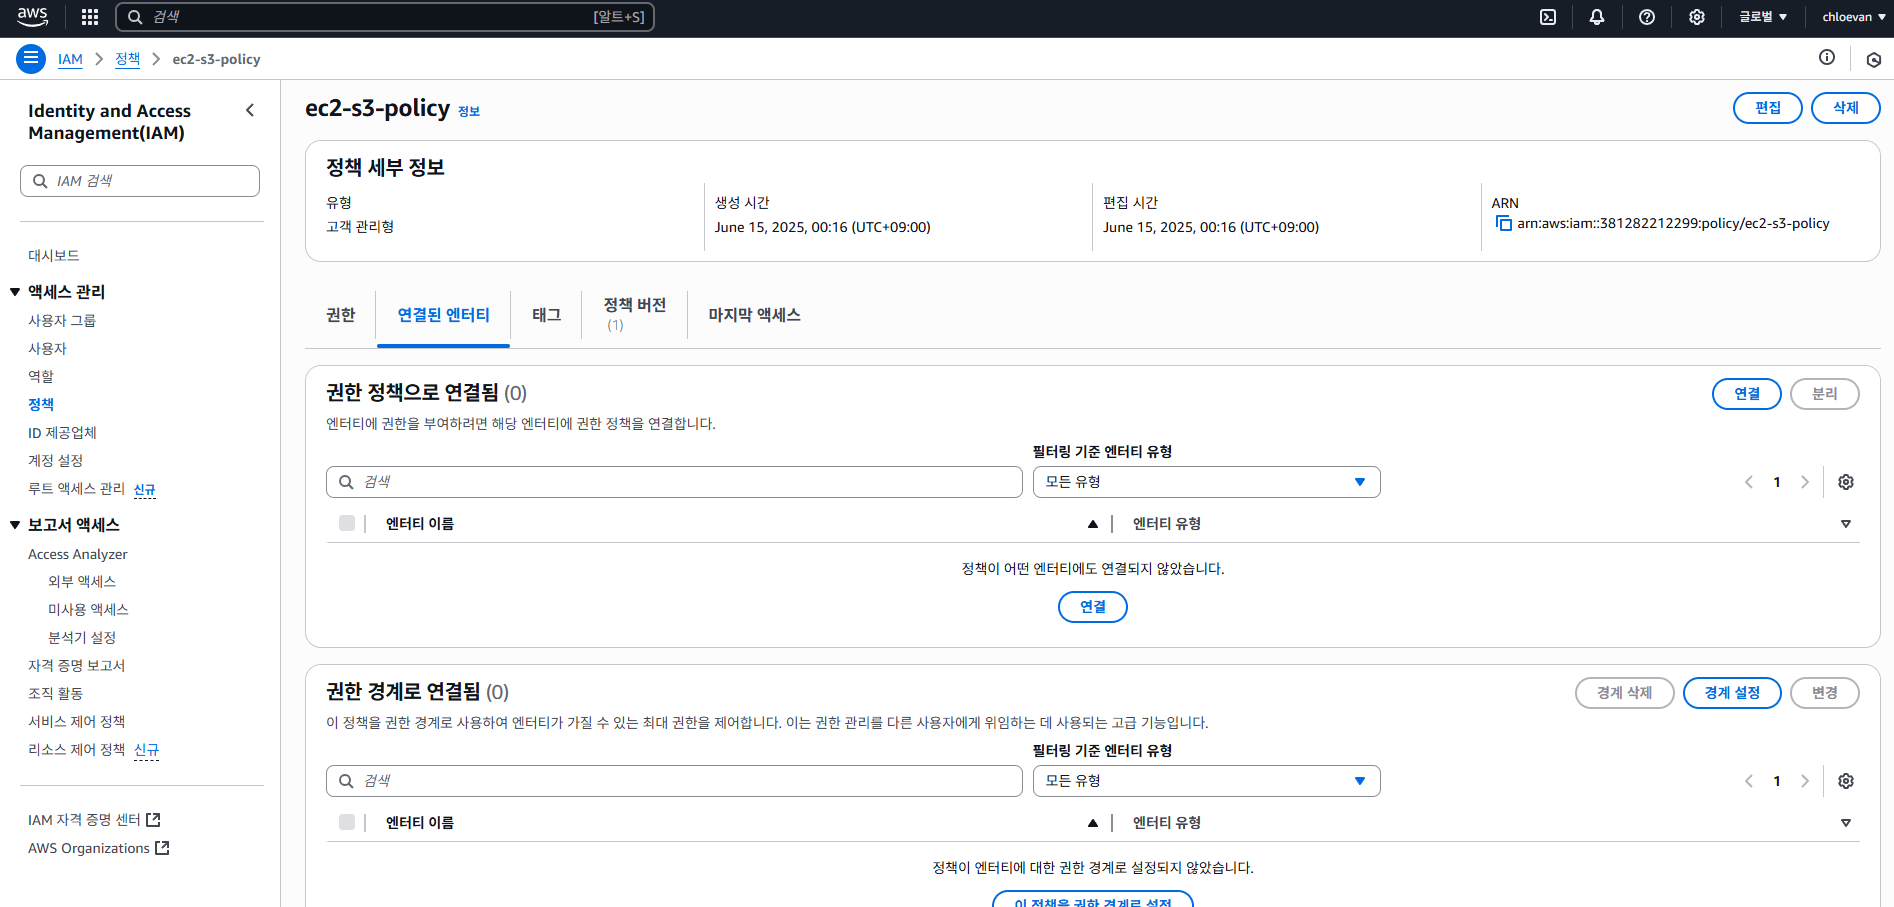1894x907 pixels.
Task: Open 루트 액세스 관리 in the sidebar
Action: point(76,489)
